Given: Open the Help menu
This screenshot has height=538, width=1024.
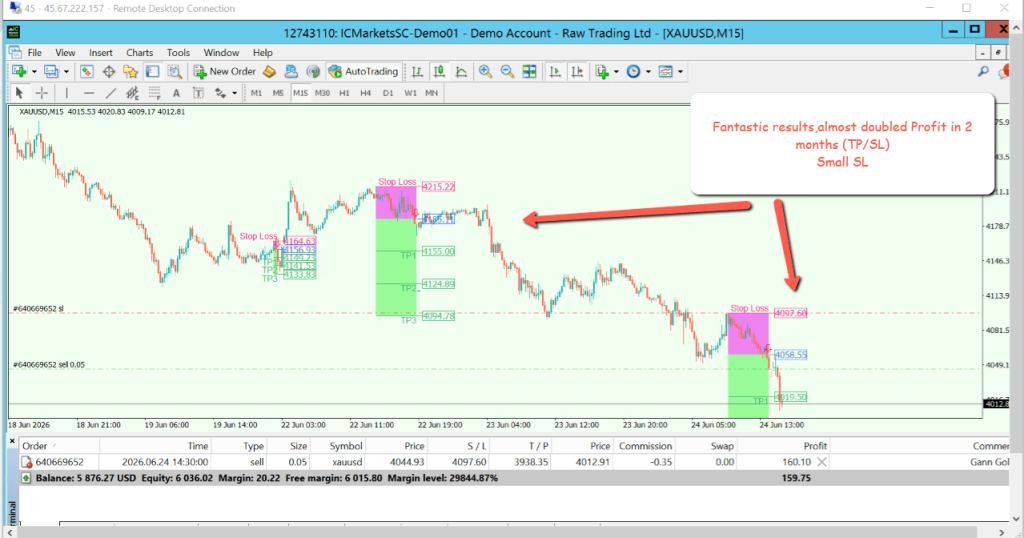Looking at the screenshot, I should click(263, 53).
